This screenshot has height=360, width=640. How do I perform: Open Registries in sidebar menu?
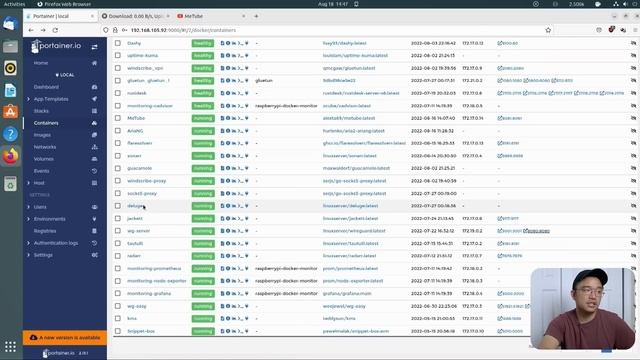point(45,231)
